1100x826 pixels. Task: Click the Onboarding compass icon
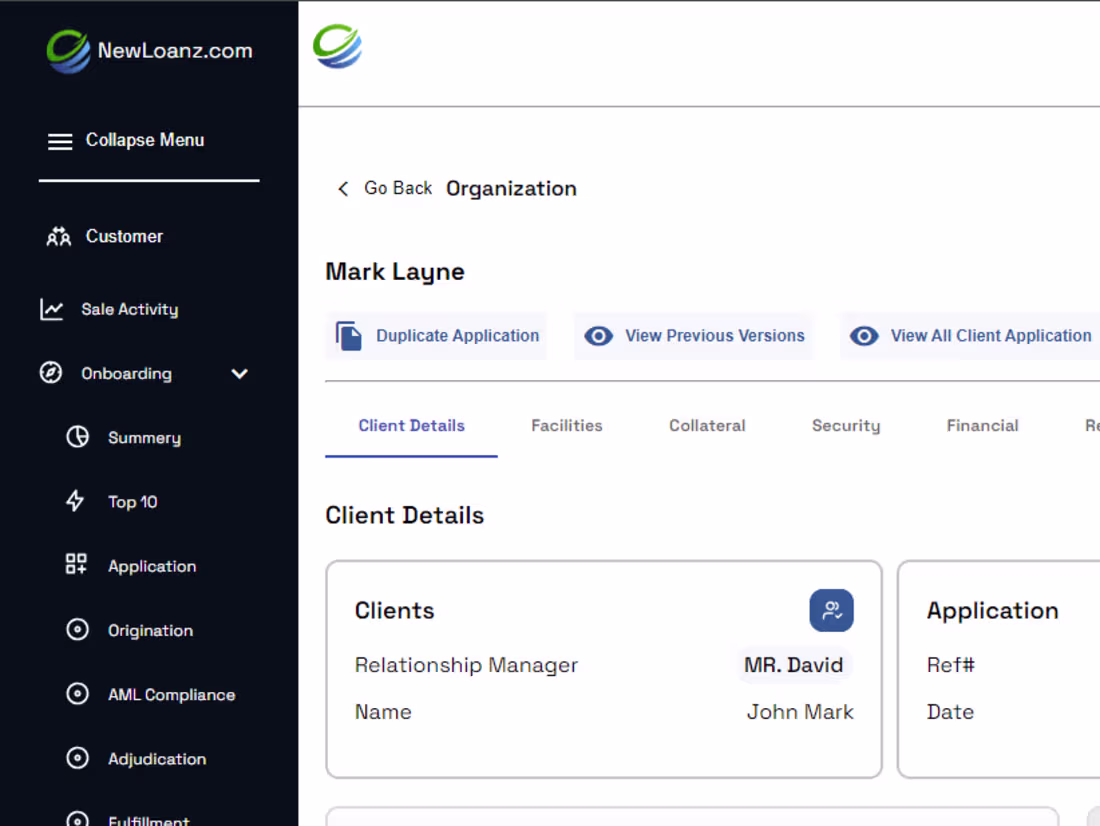point(51,373)
